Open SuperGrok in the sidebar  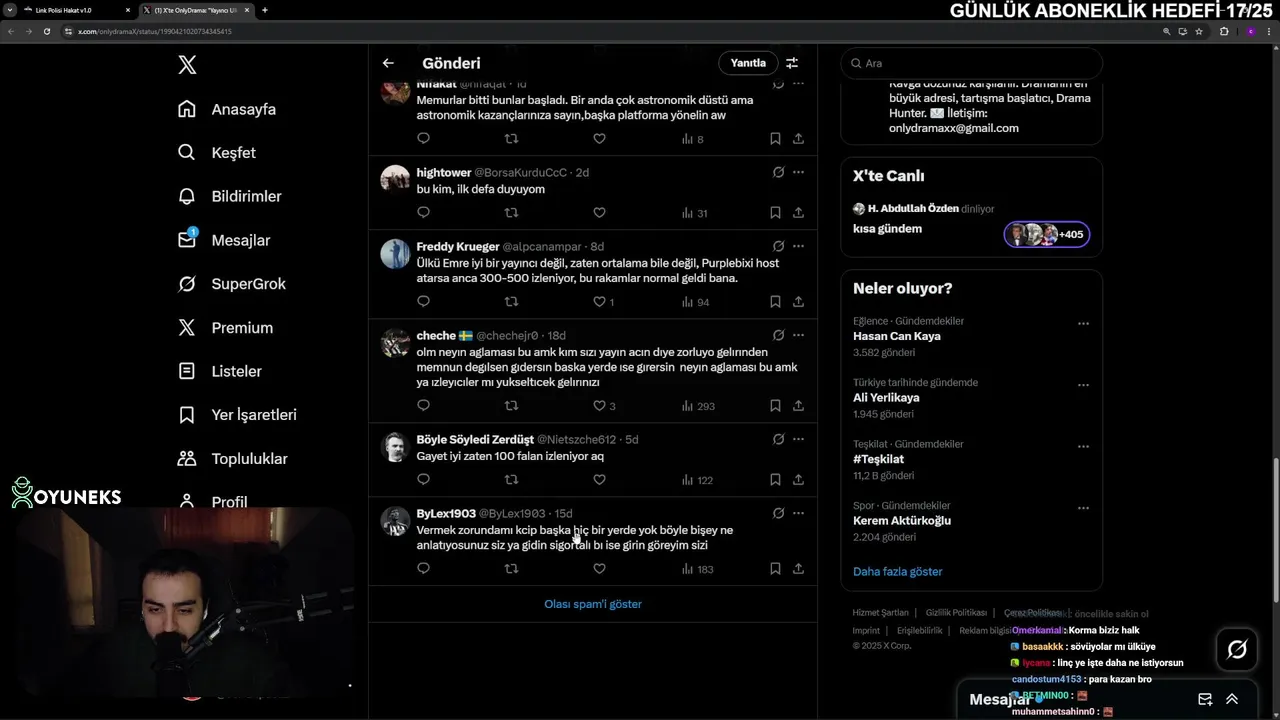[232, 284]
